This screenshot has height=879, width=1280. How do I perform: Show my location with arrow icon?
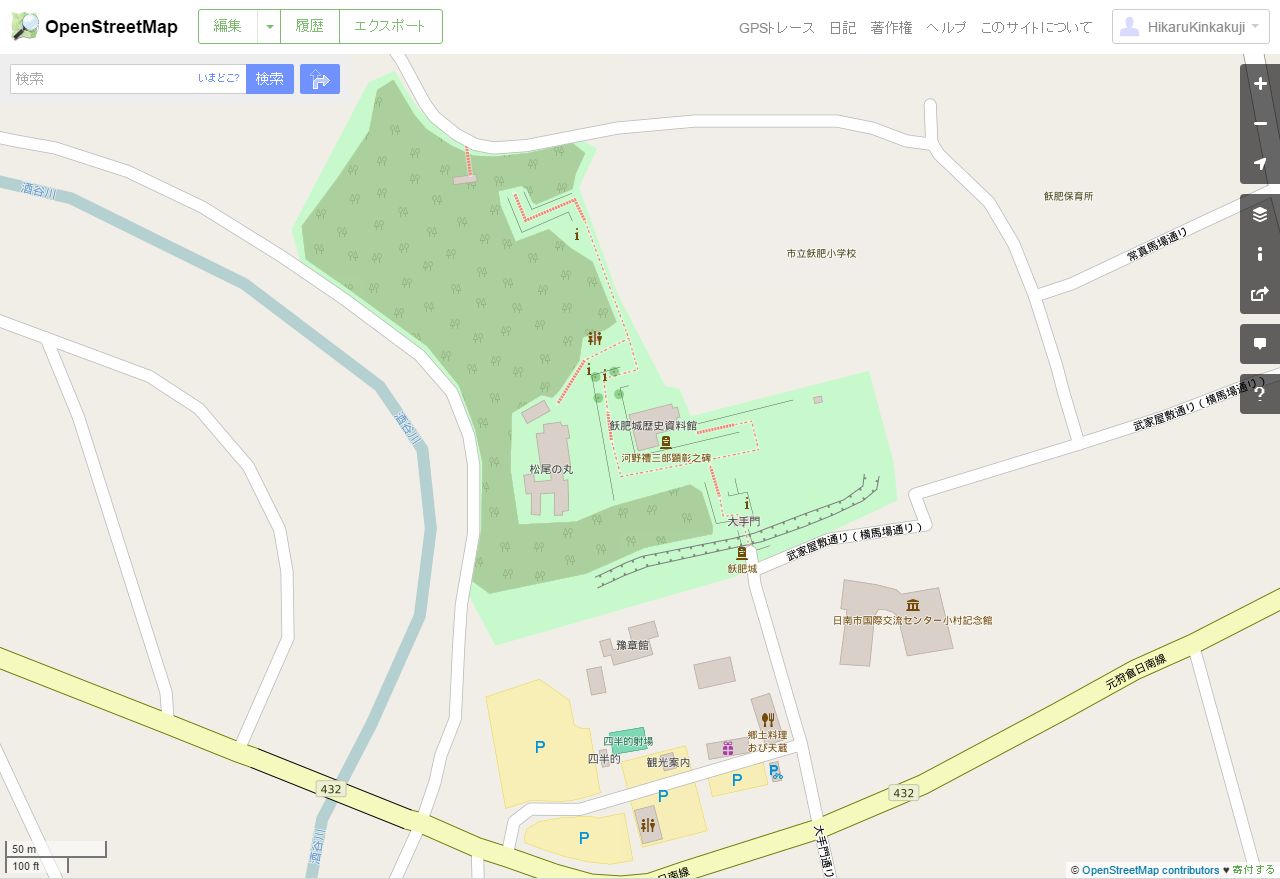tap(1260, 164)
